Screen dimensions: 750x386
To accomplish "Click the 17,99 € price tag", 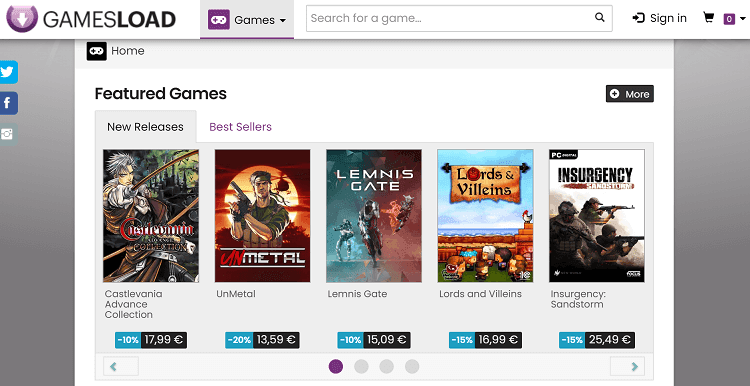I will (164, 340).
